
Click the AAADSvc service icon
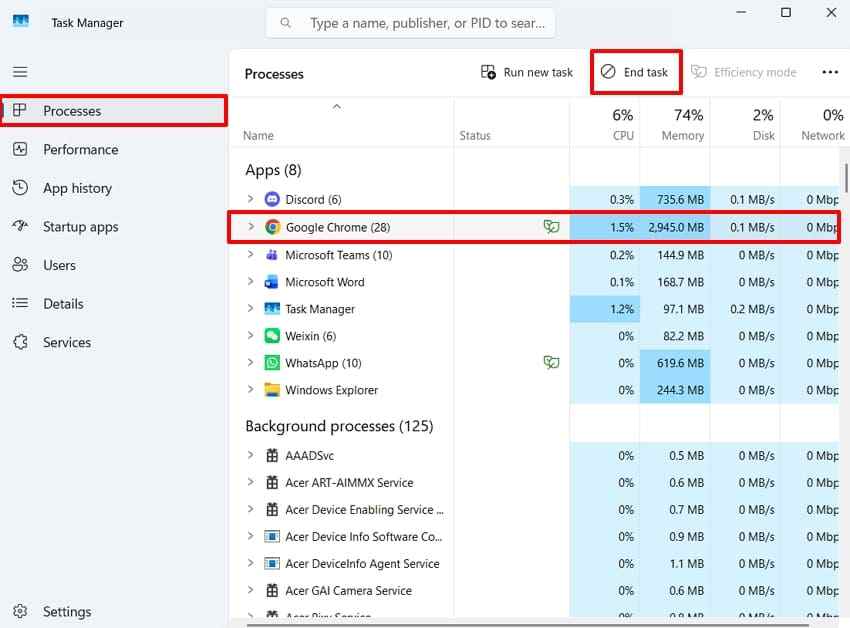click(272, 456)
